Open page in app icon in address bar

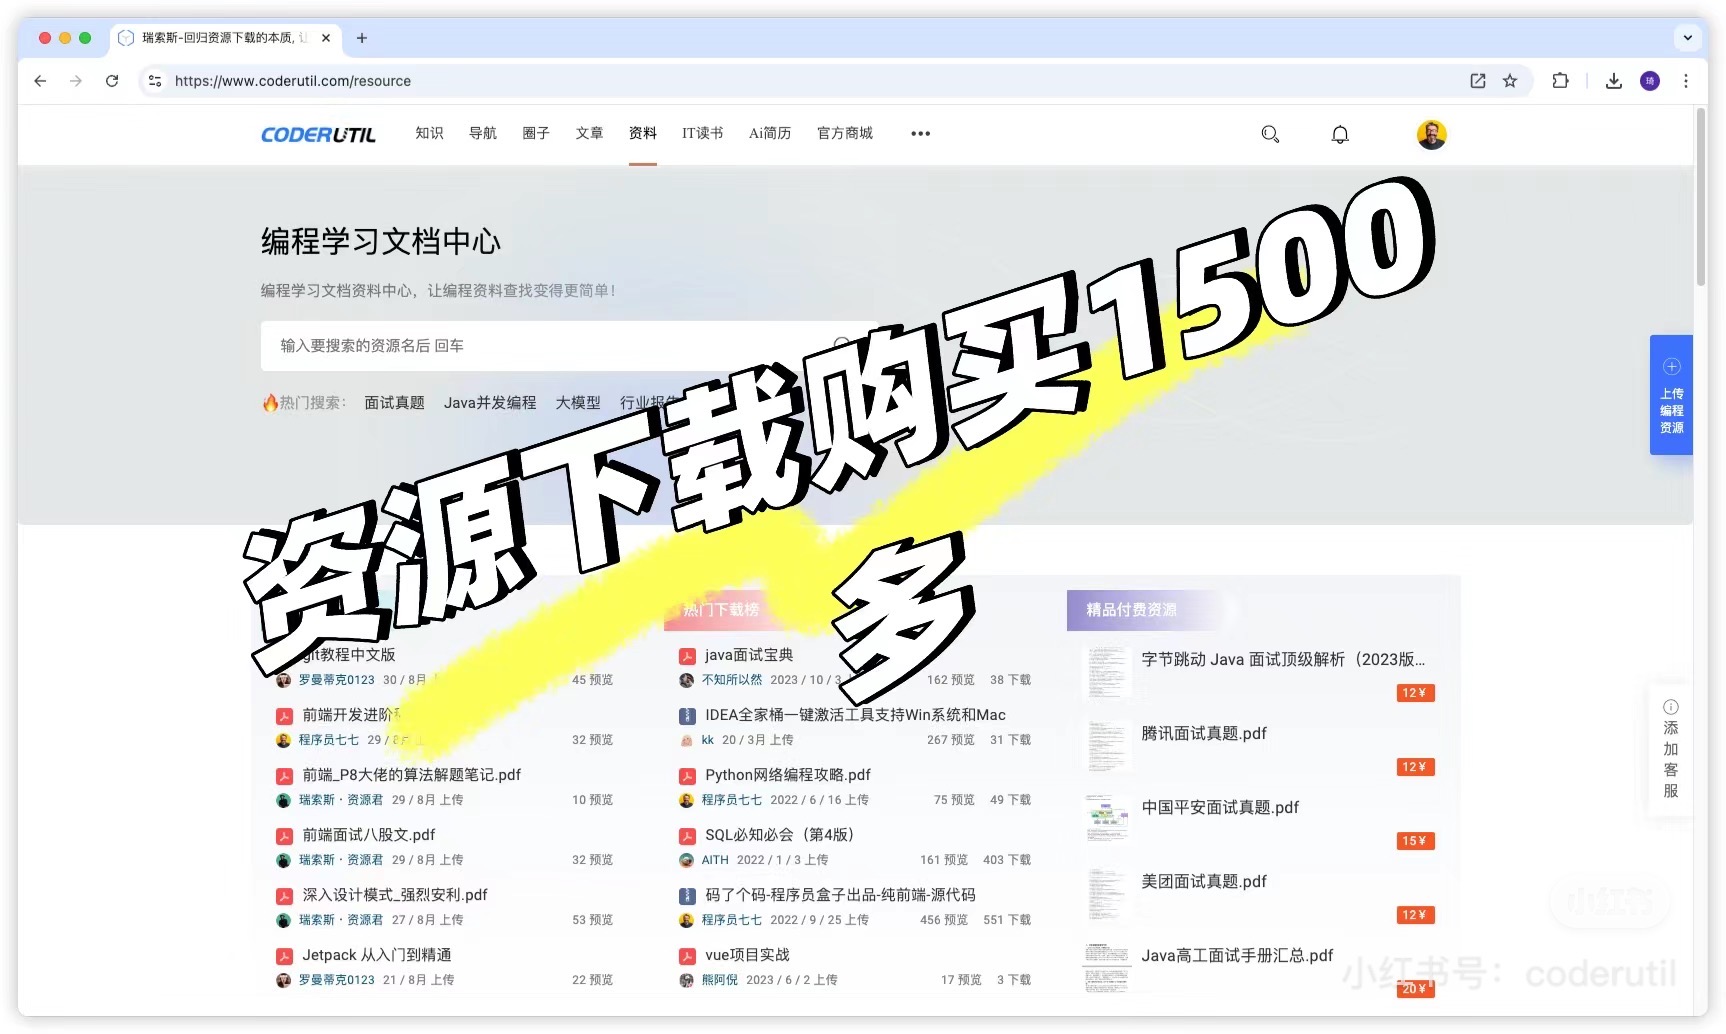click(x=1477, y=81)
